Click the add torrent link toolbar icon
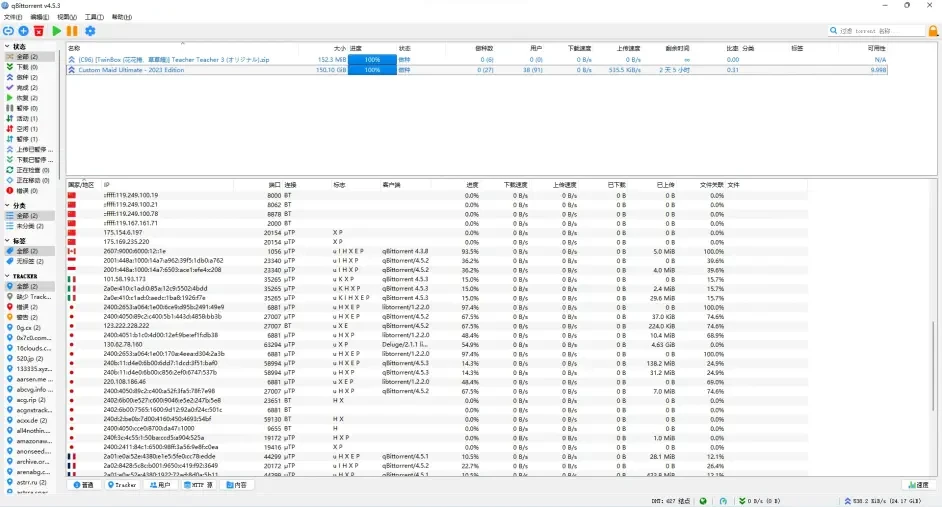 [x=8, y=31]
